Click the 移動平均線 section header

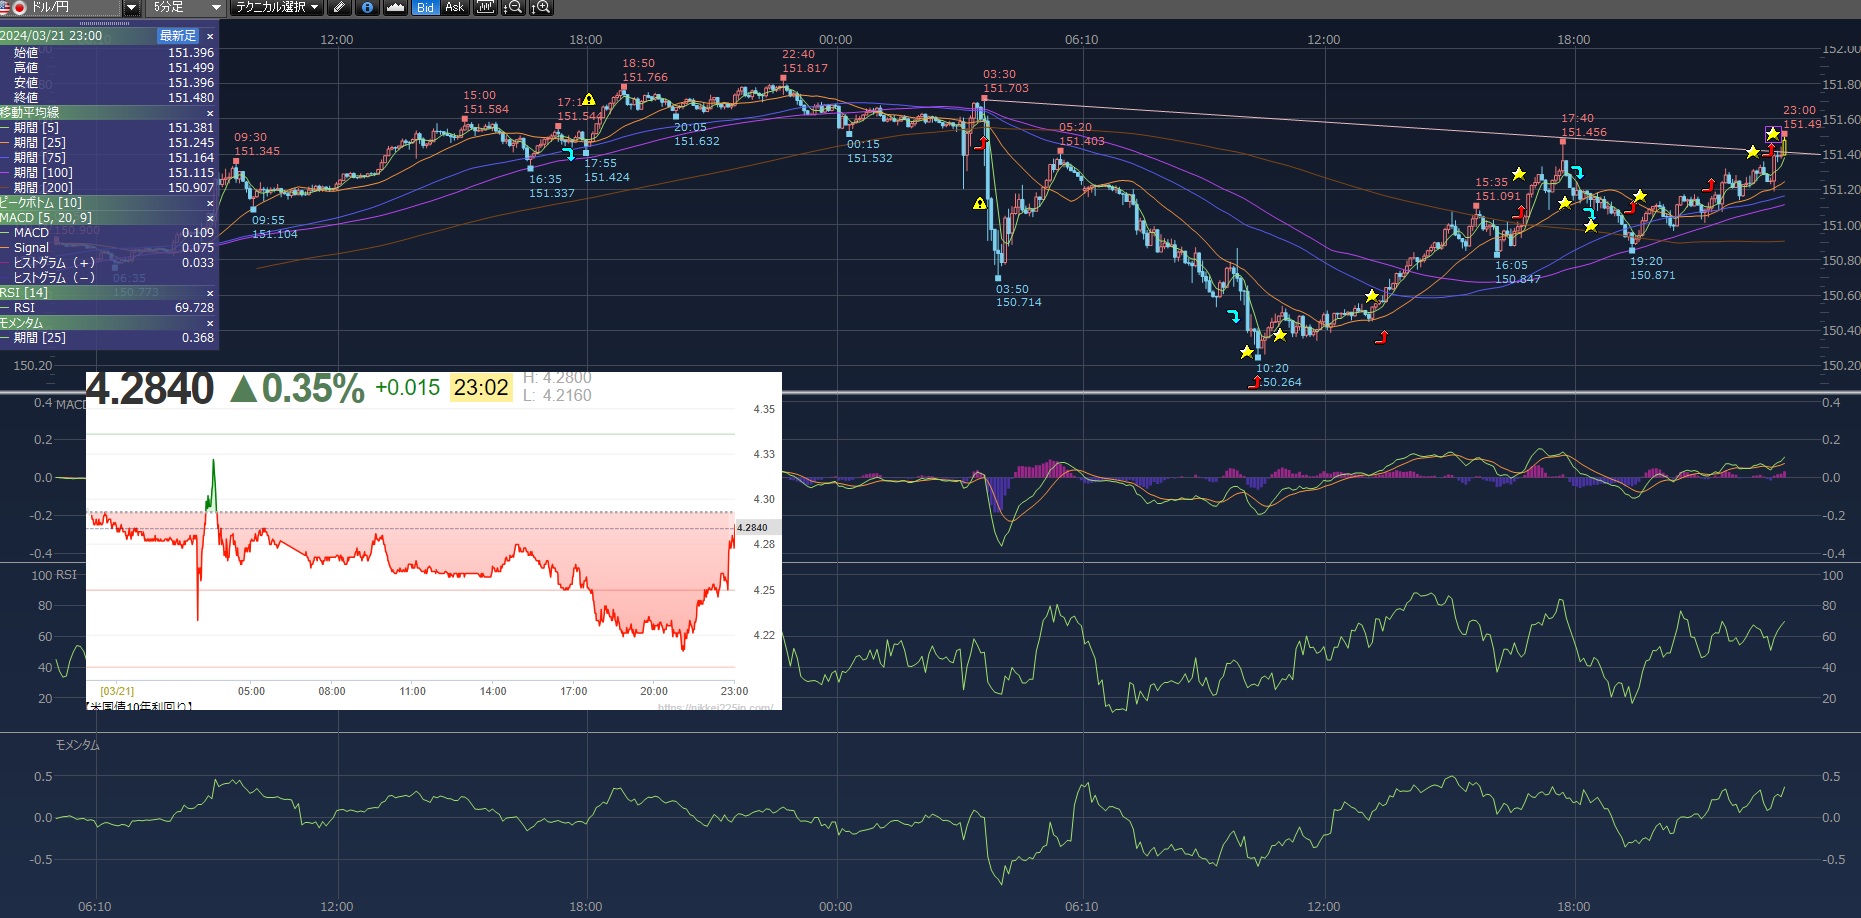pos(100,113)
